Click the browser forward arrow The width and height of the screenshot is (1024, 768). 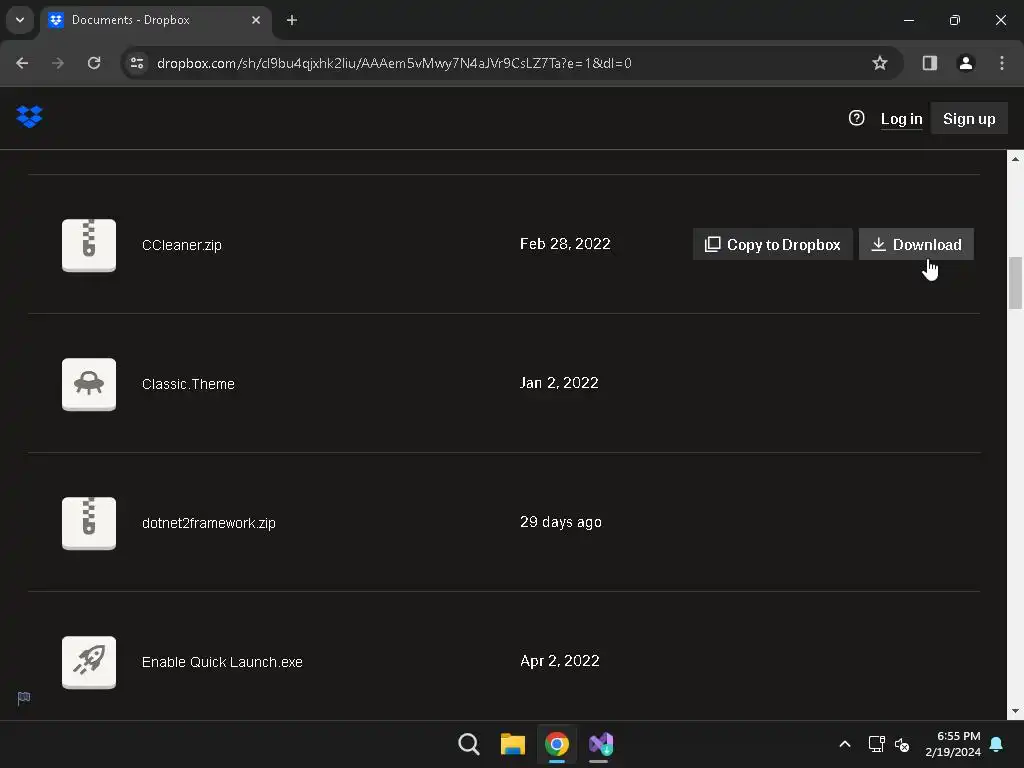tap(58, 63)
